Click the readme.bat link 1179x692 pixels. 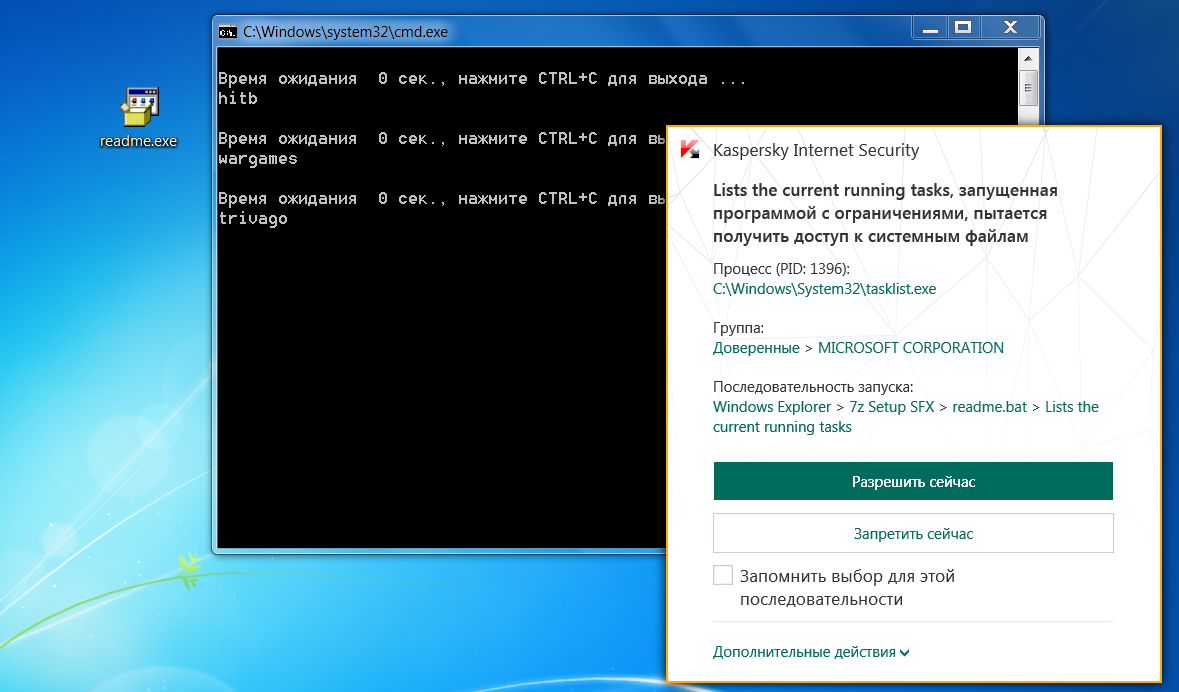coord(990,407)
